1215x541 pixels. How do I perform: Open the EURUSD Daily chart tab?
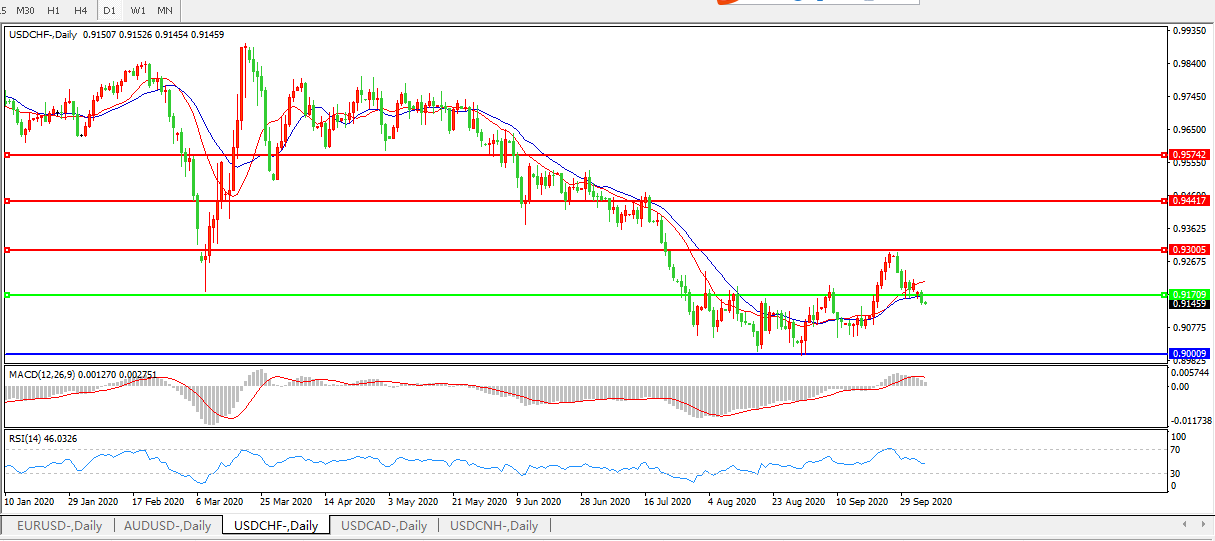coord(59,525)
